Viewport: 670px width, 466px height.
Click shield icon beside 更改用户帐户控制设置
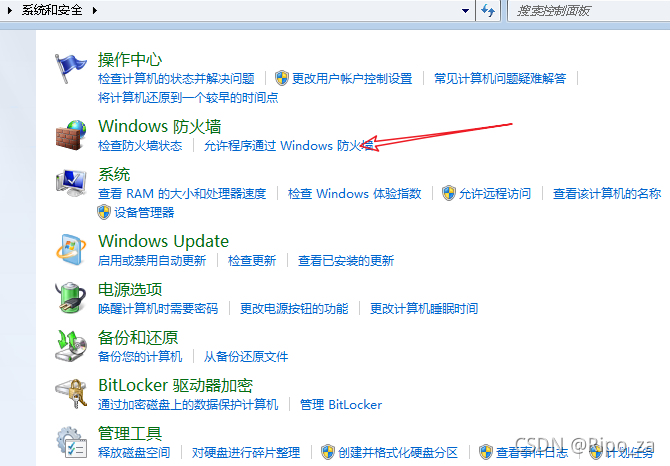tap(282, 78)
